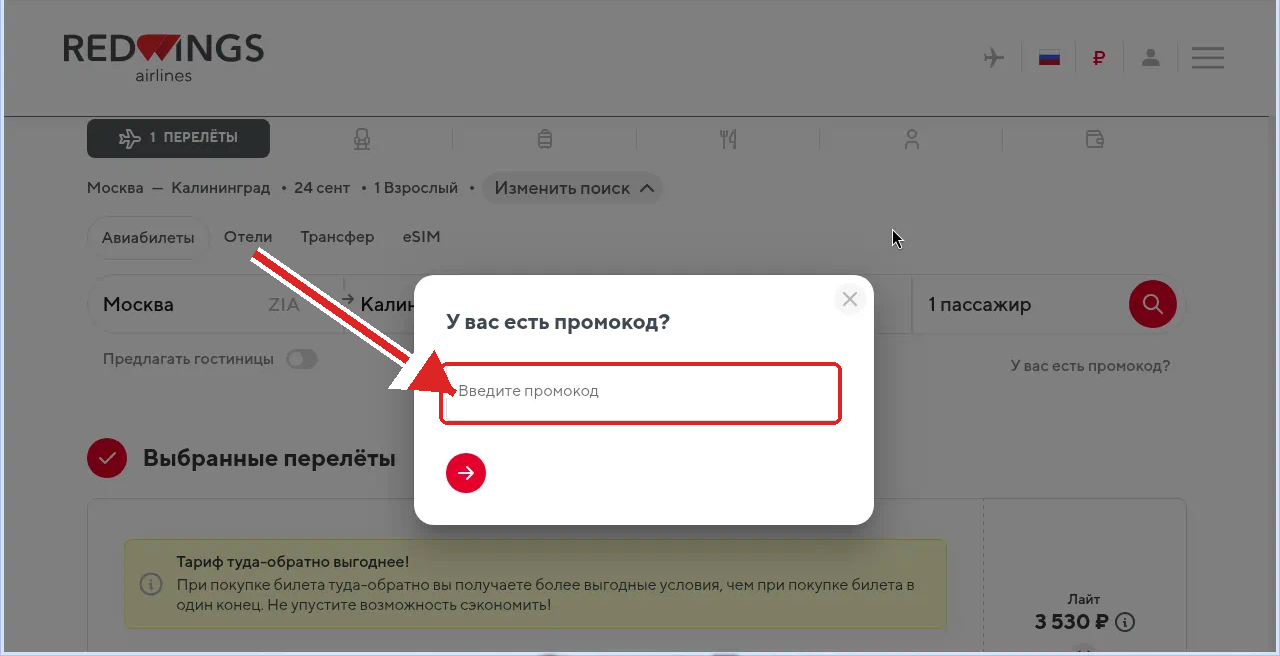Open the flights airplane icon in header
This screenshot has width=1280, height=656.
994,57
